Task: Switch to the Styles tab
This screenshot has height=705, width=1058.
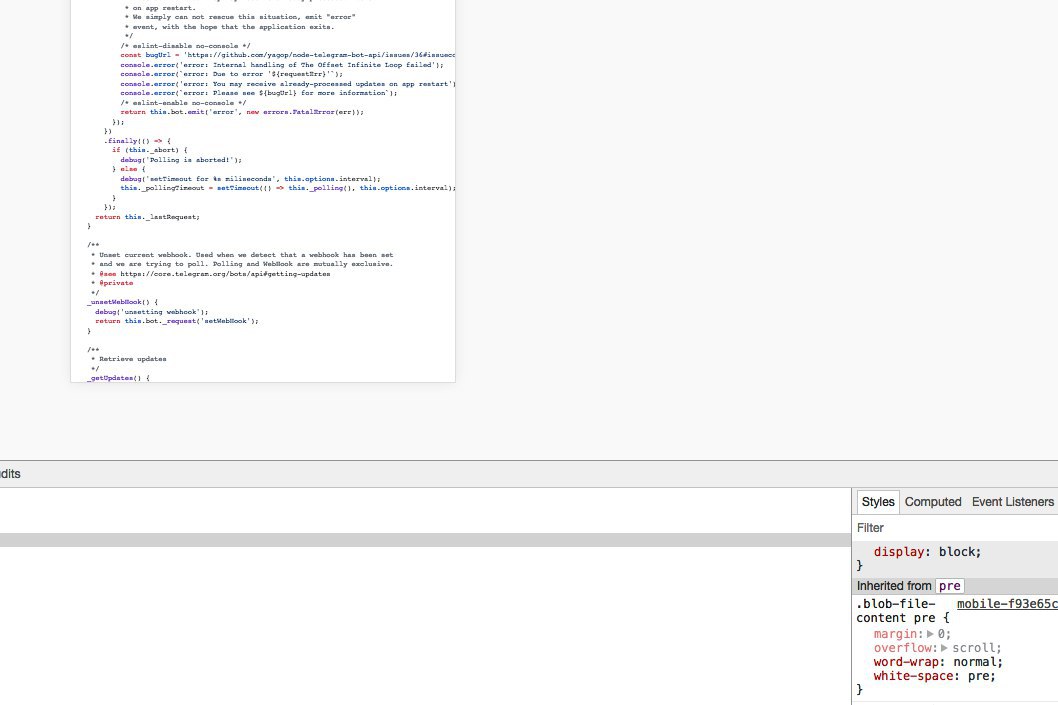Action: (877, 502)
